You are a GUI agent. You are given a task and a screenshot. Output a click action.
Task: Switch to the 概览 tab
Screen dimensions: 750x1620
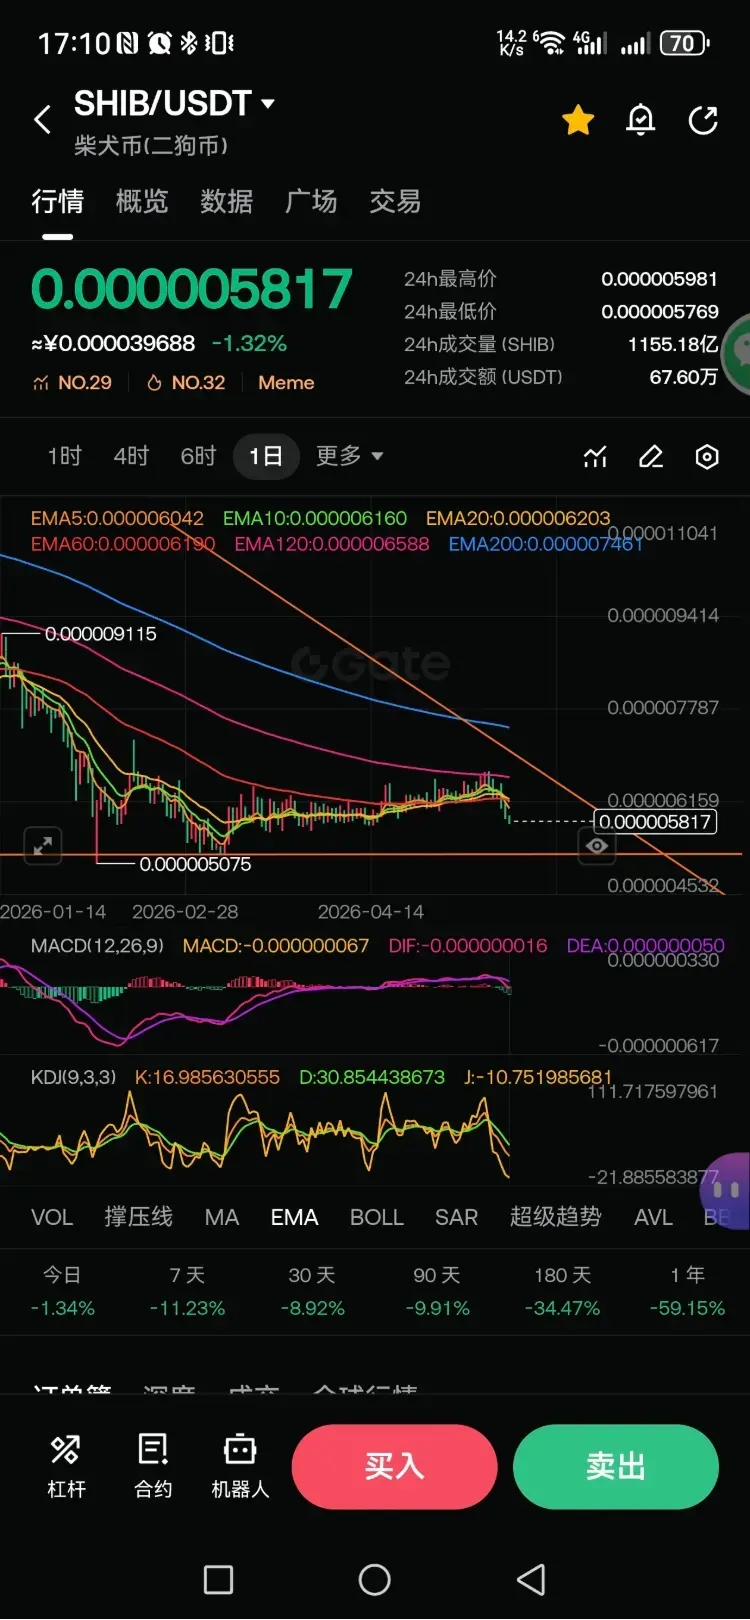[x=142, y=201]
